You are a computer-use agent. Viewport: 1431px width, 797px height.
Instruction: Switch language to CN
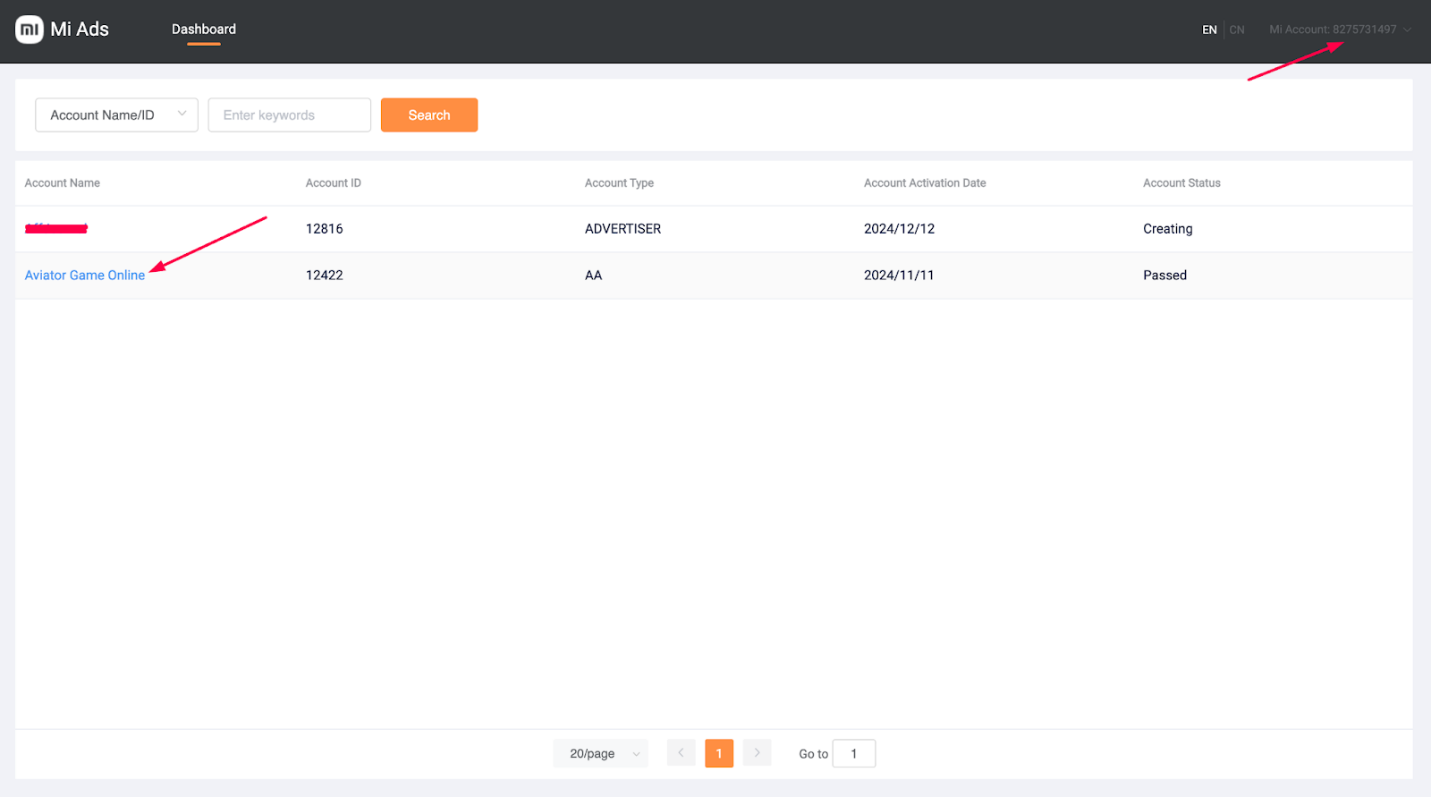[x=1237, y=30]
